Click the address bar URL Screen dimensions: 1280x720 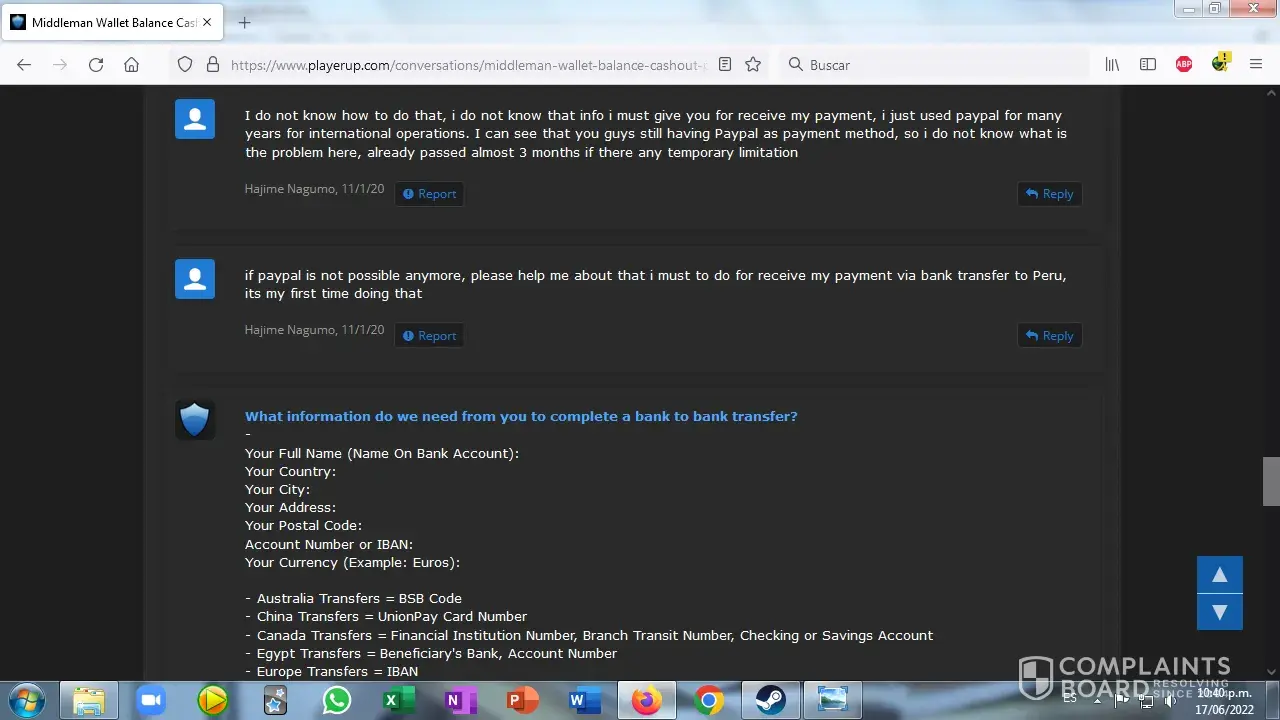point(468,65)
